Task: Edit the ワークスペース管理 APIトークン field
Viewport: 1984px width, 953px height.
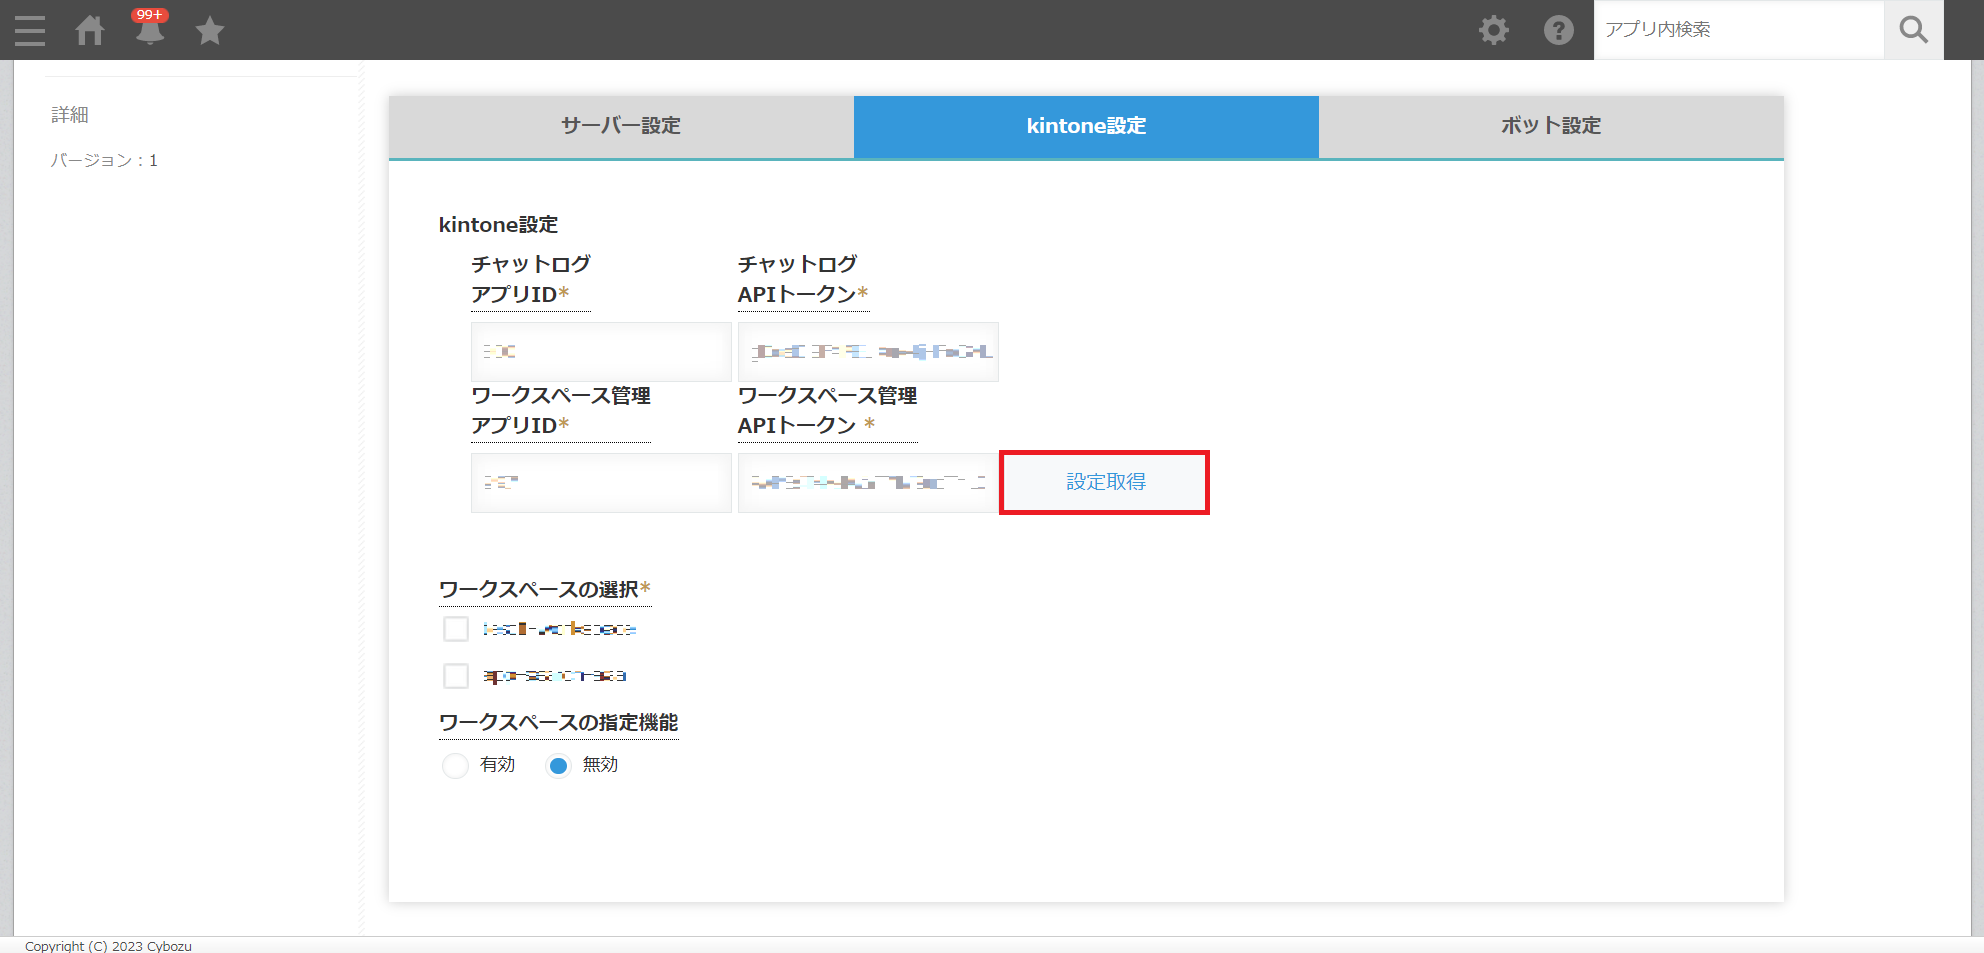Action: tap(868, 483)
